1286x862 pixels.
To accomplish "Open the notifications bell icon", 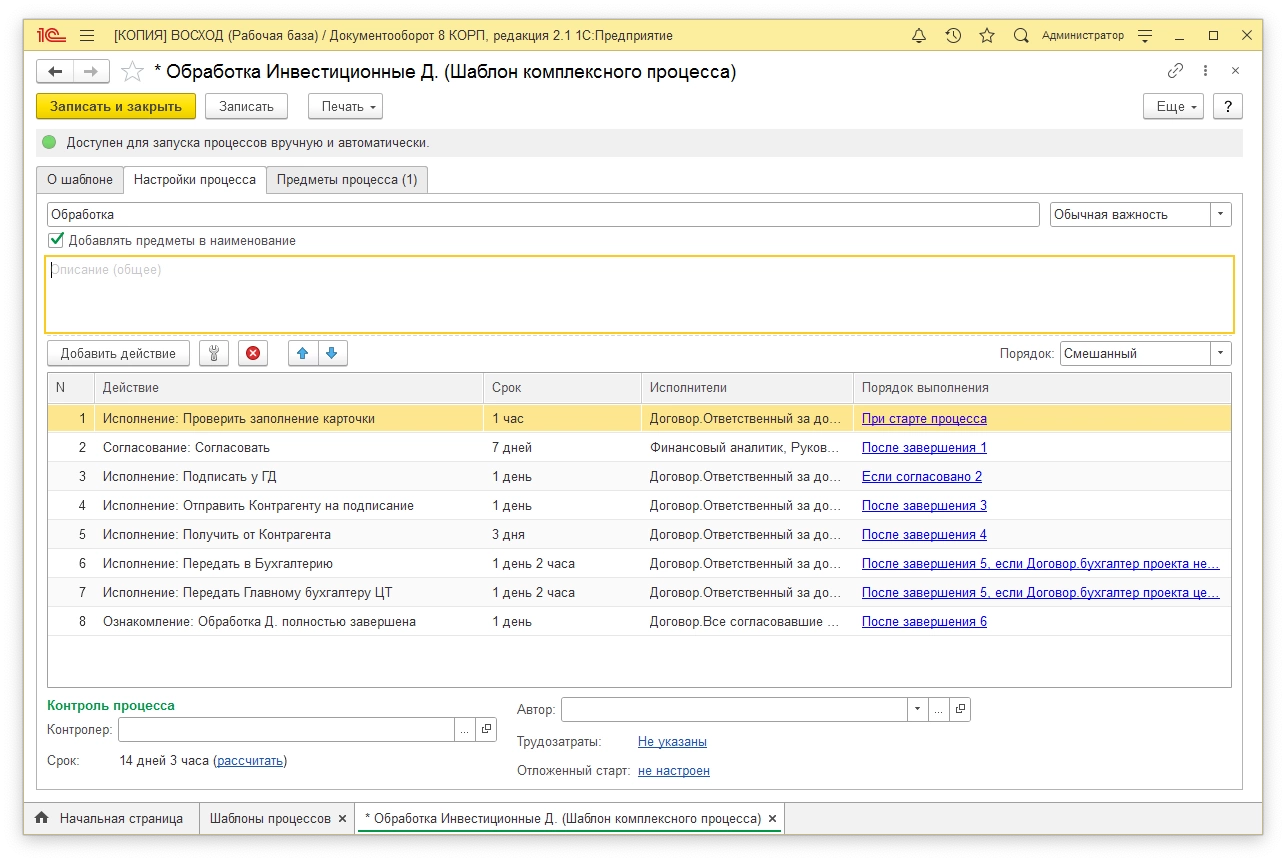I will pos(919,35).
